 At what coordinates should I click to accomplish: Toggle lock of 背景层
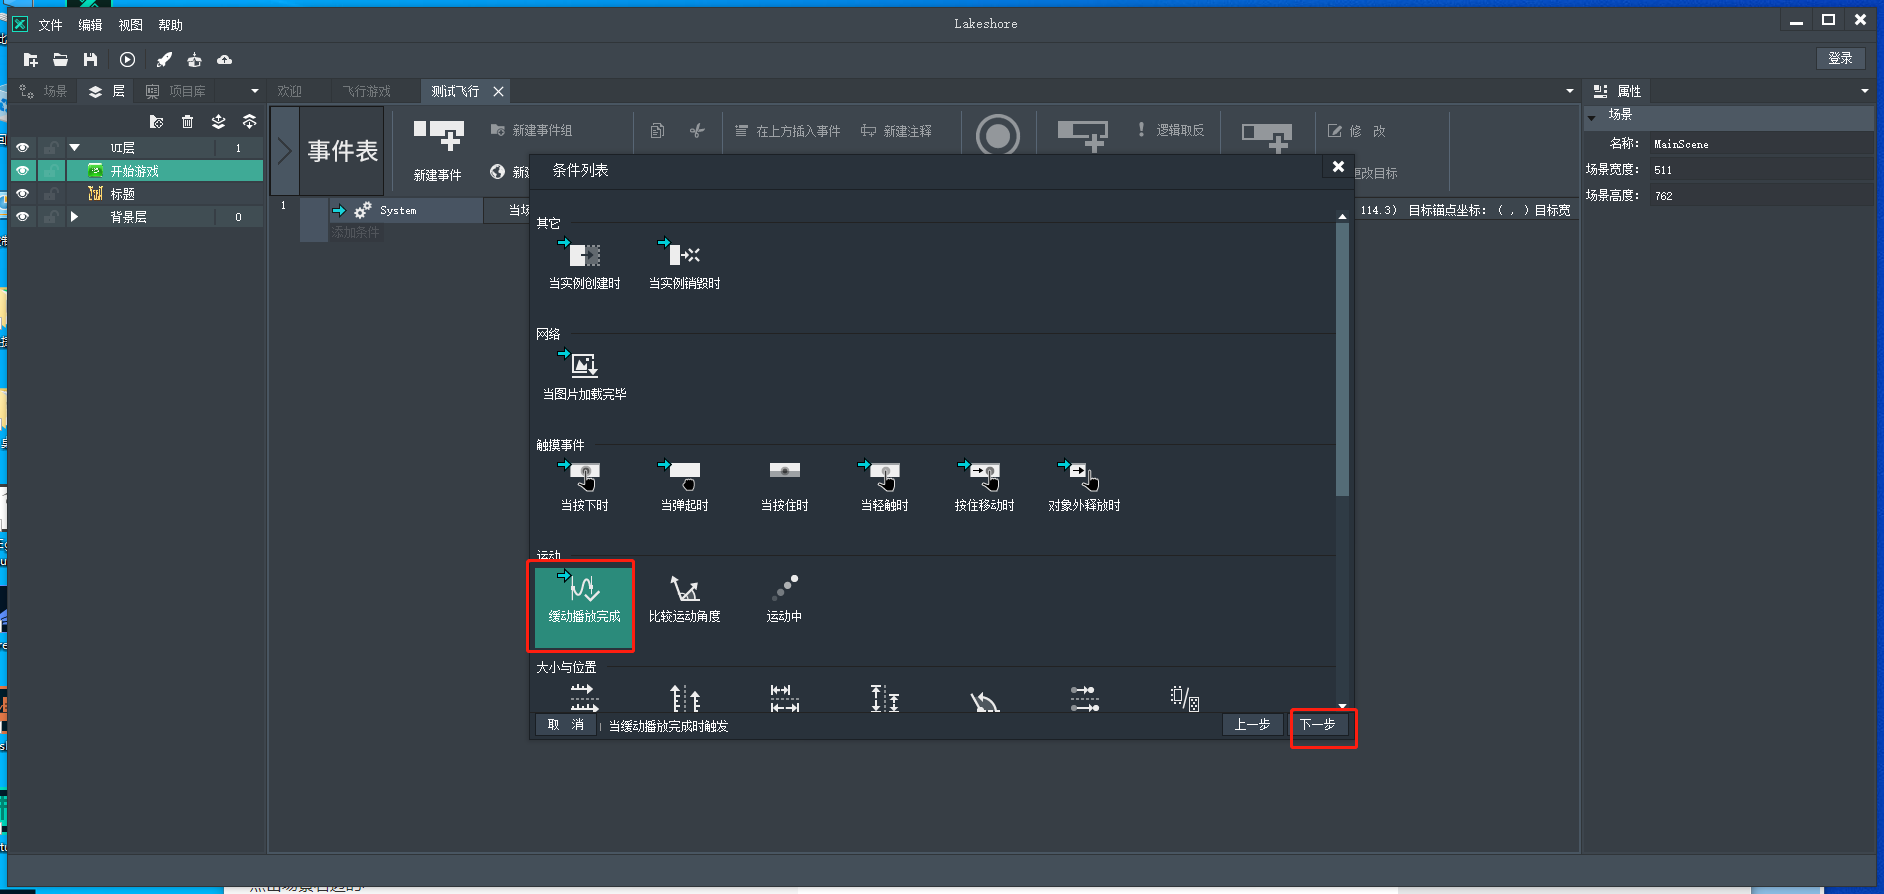pyautogui.click(x=50, y=217)
